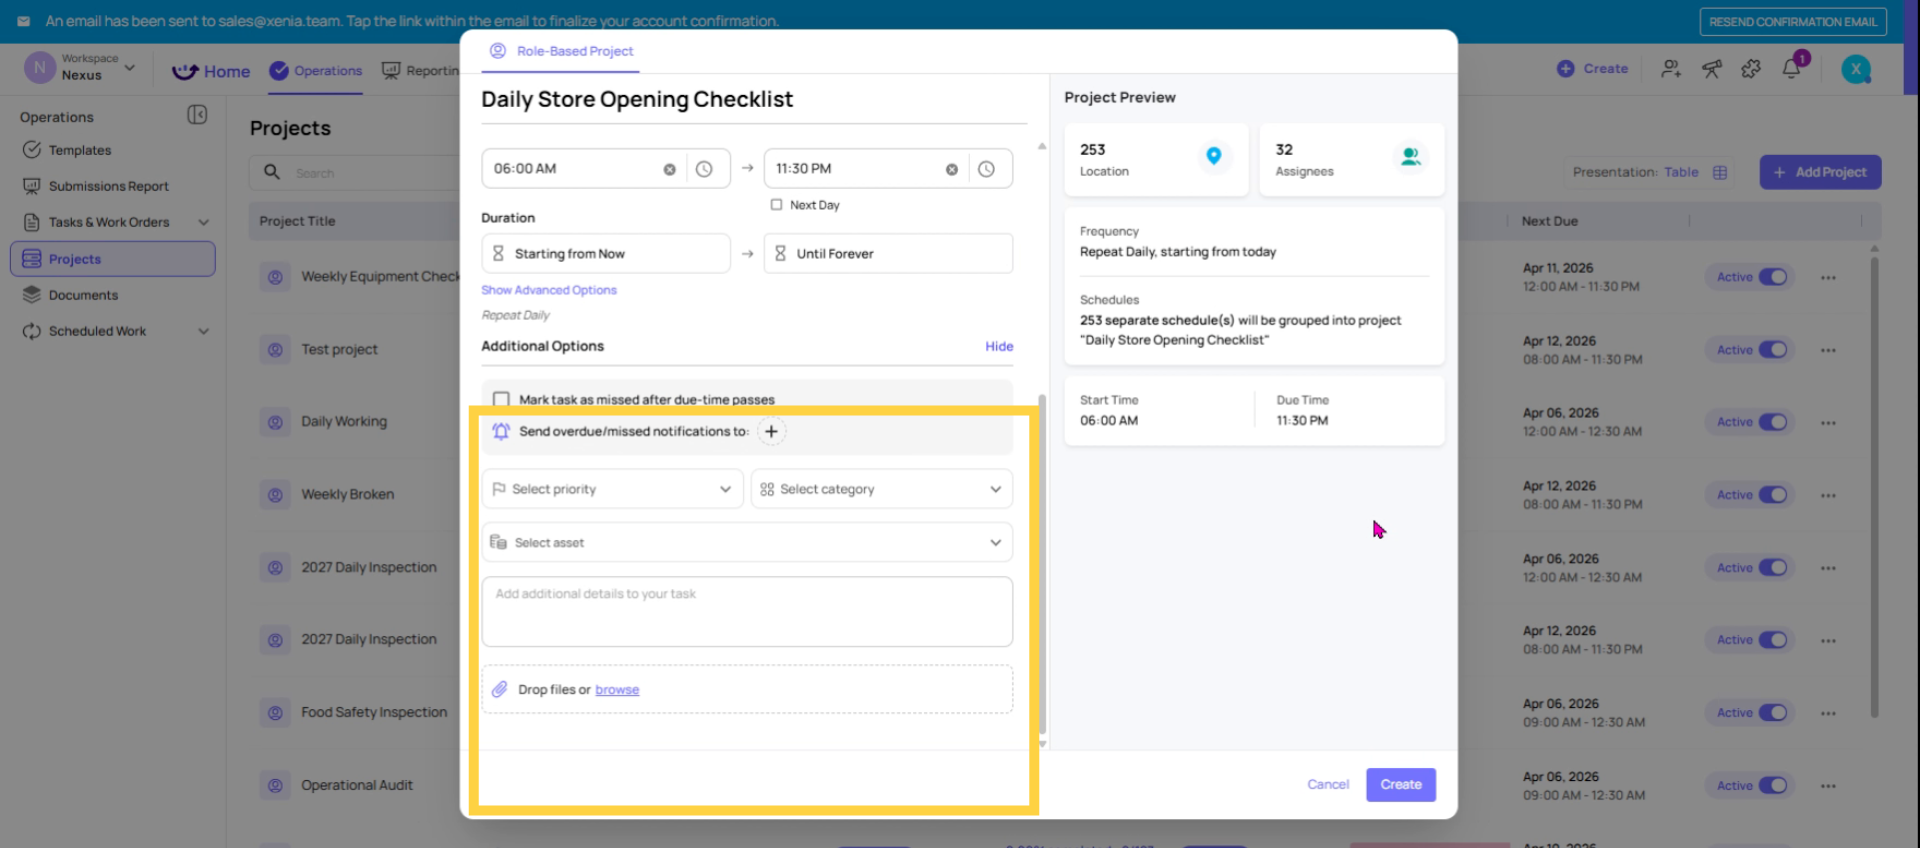Screen dimensions: 1920x848
Task: Collapse the Operations sidebar panel icon
Action: point(197,115)
